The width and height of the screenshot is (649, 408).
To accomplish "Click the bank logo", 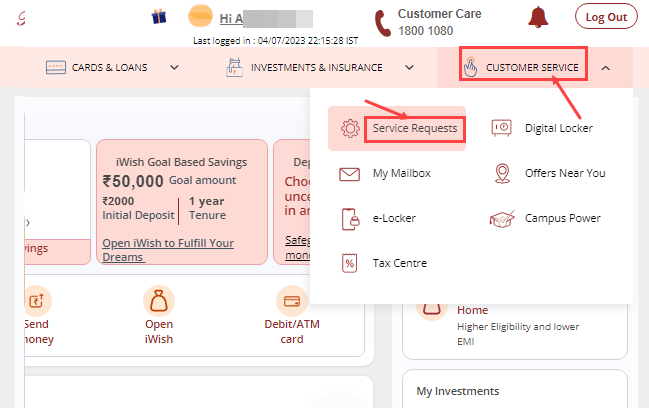I will click(21, 18).
